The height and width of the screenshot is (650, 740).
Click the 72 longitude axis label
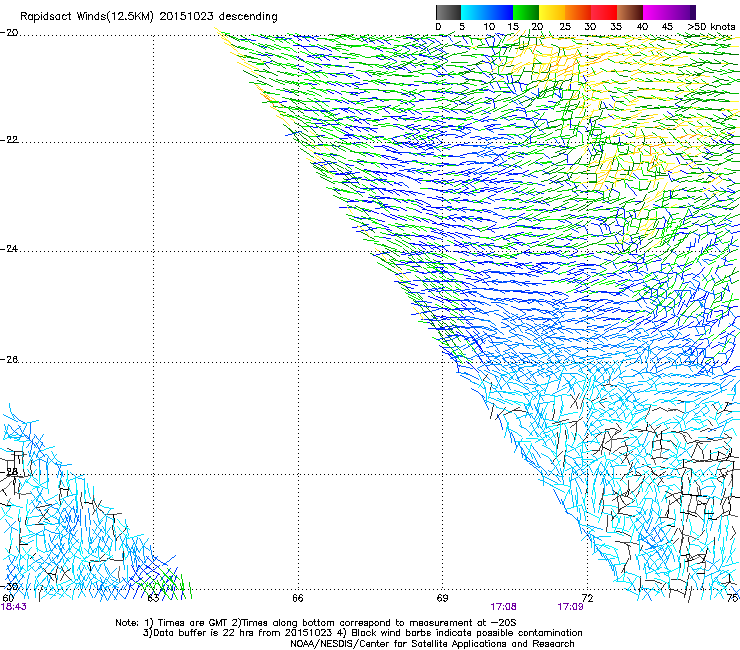(587, 598)
